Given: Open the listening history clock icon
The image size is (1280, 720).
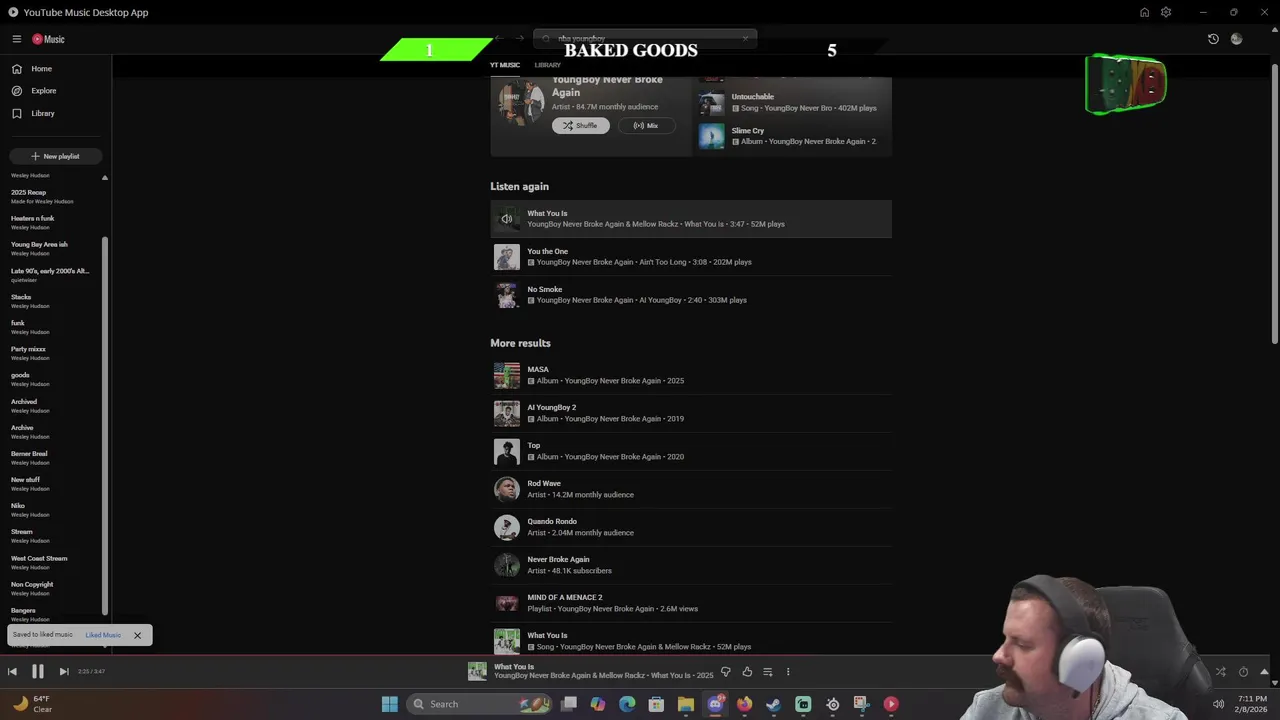Looking at the screenshot, I should (x=1213, y=39).
